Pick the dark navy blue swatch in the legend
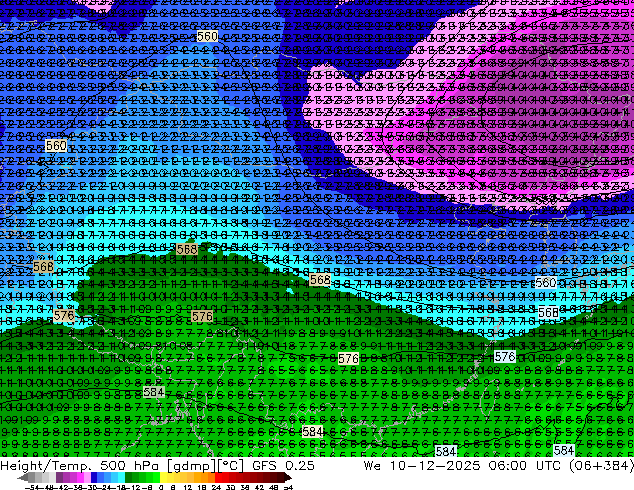This screenshot has width=634, height=490. coord(94,478)
